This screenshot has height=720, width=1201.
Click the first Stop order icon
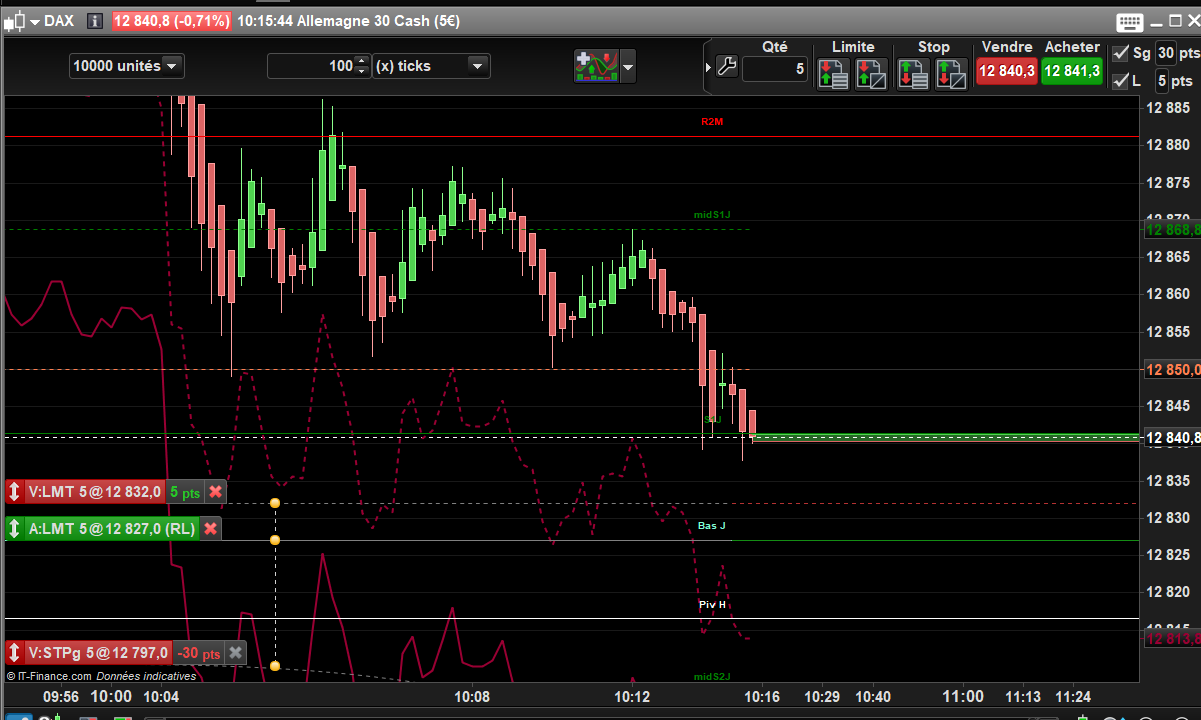(913, 73)
